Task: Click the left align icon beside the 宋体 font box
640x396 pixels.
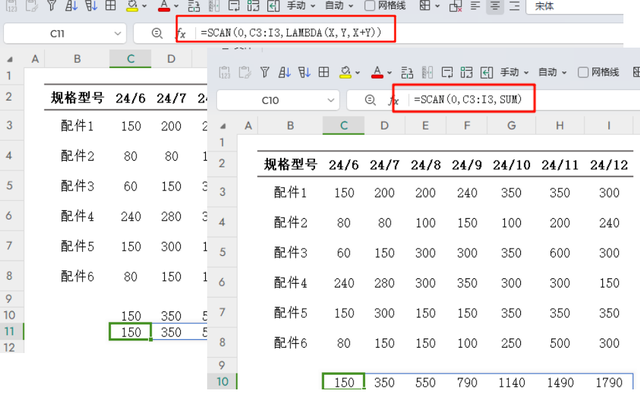Action: [x=476, y=6]
